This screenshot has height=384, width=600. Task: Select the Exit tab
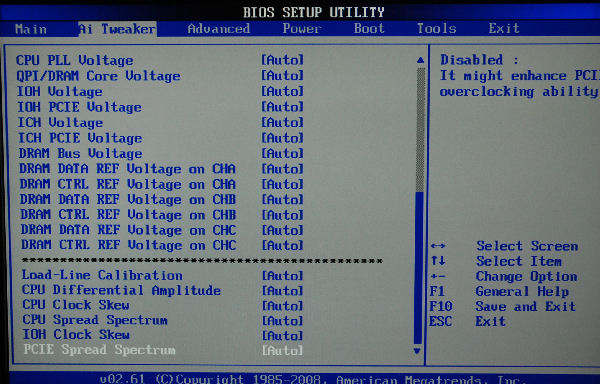504,28
